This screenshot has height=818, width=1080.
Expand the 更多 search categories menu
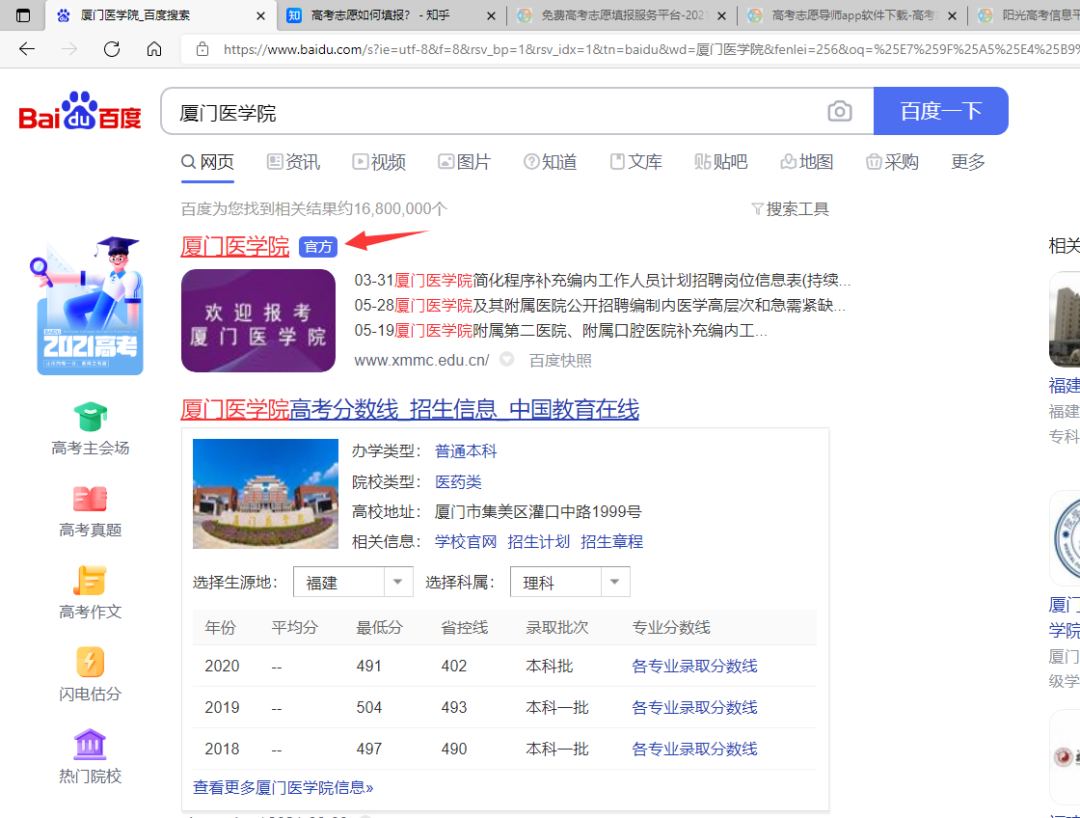[x=966, y=161]
